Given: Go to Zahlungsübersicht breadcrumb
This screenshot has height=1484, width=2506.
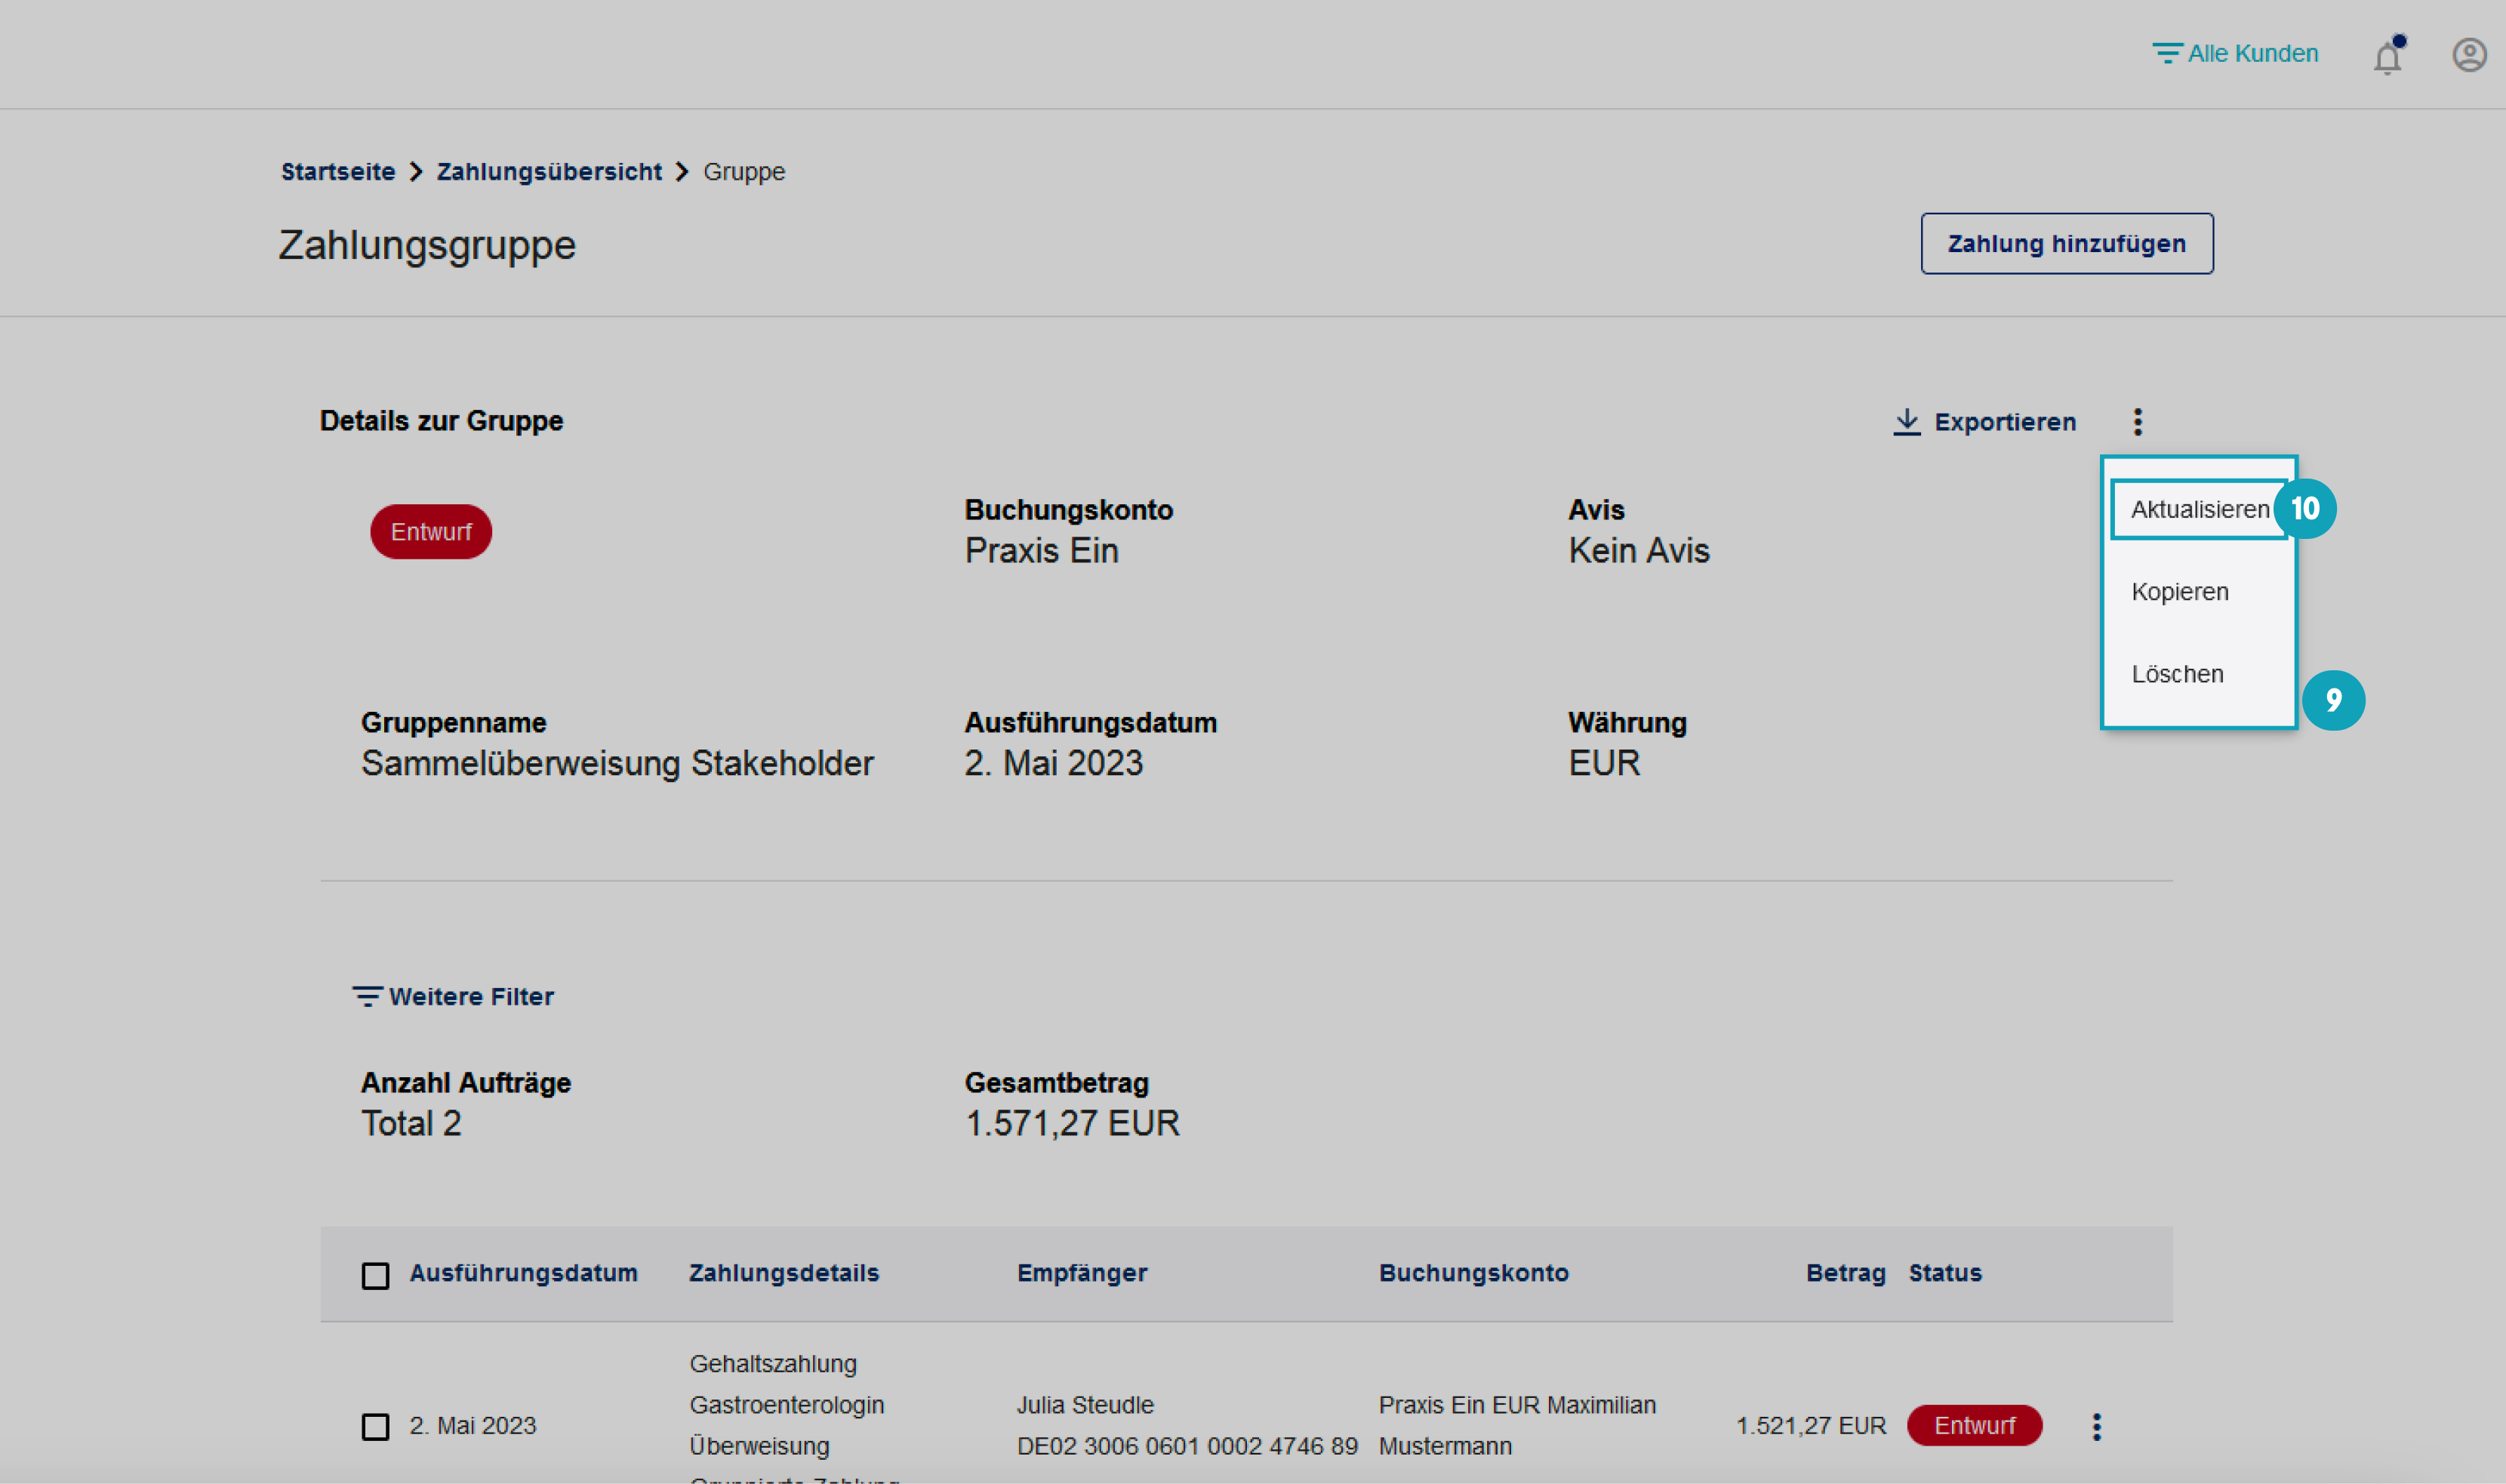Looking at the screenshot, I should 549,172.
